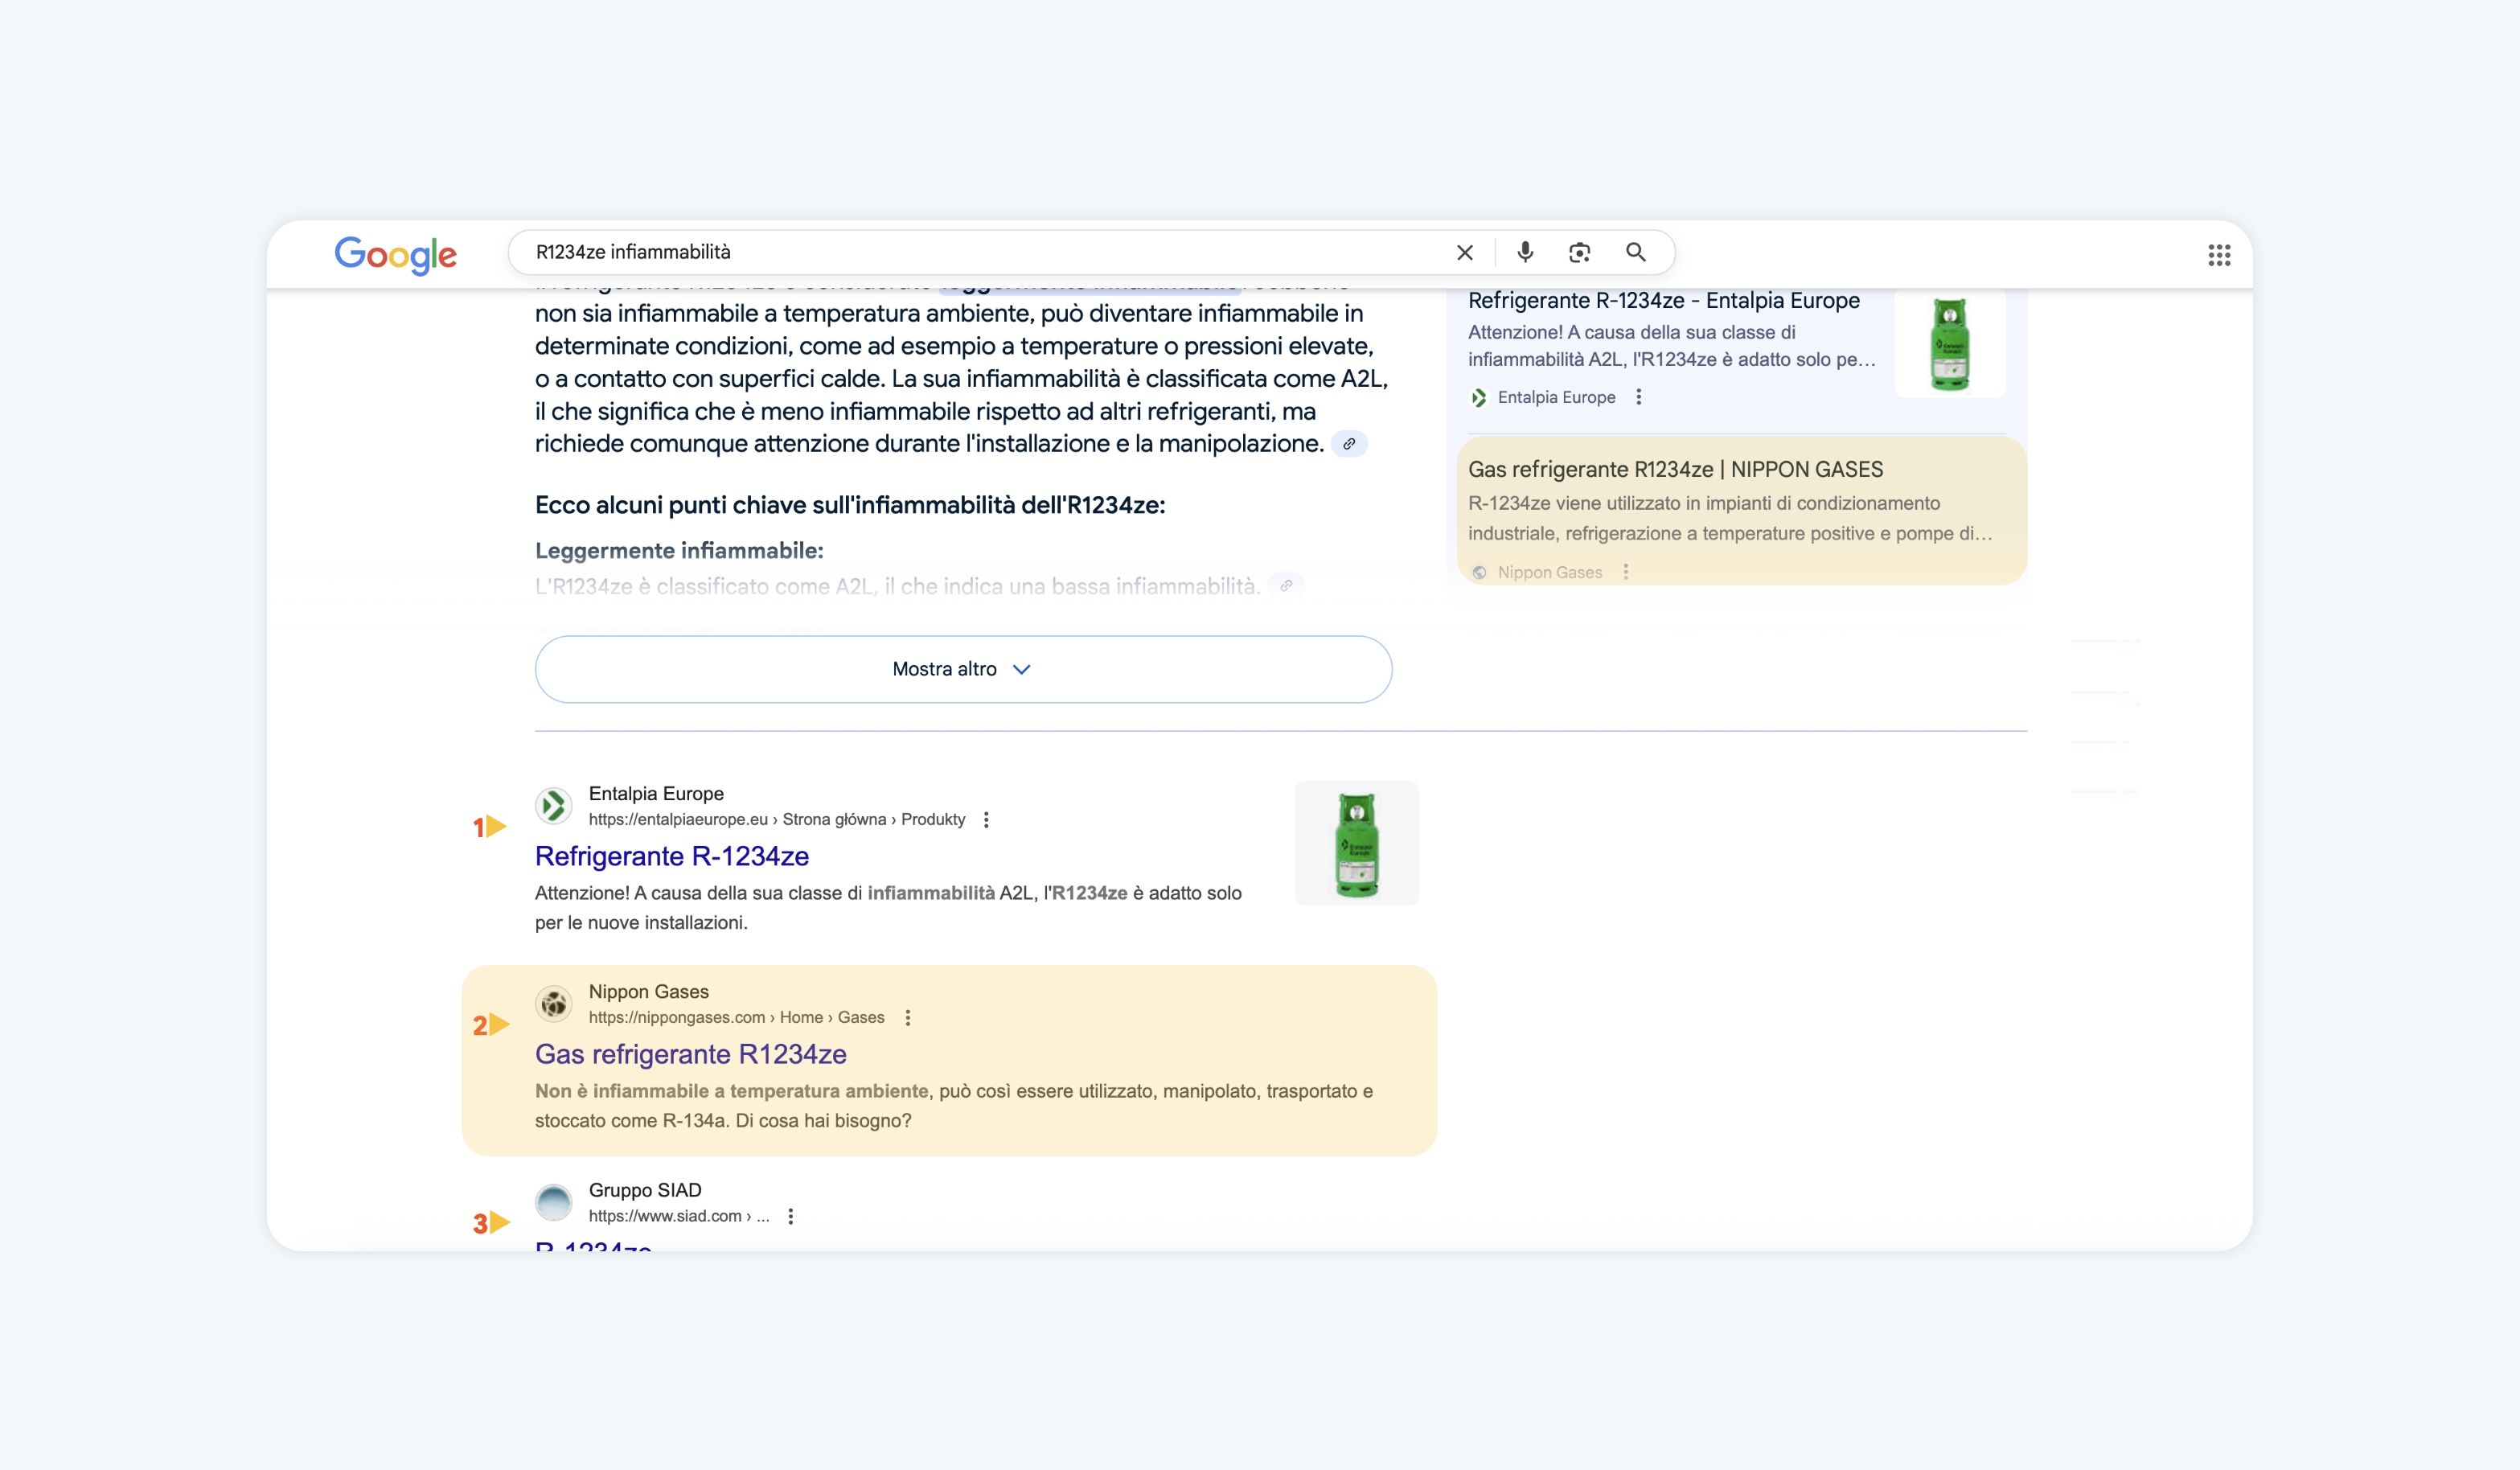Click the Gruppo SIAD site favicon
Screen dimensions: 2520x1470
[x=553, y=1203]
